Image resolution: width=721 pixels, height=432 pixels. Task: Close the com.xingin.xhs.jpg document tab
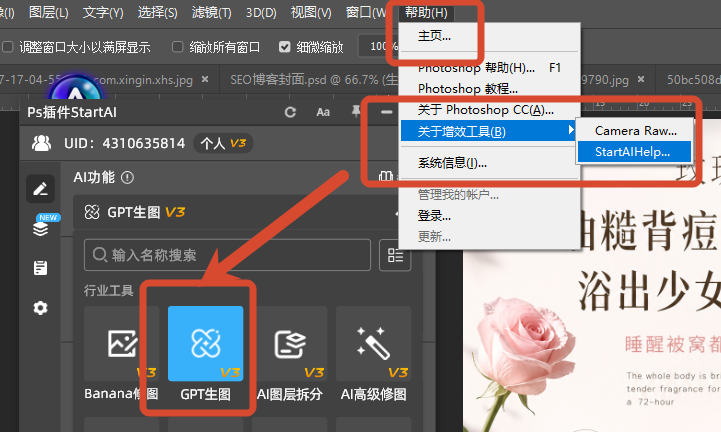pos(205,79)
